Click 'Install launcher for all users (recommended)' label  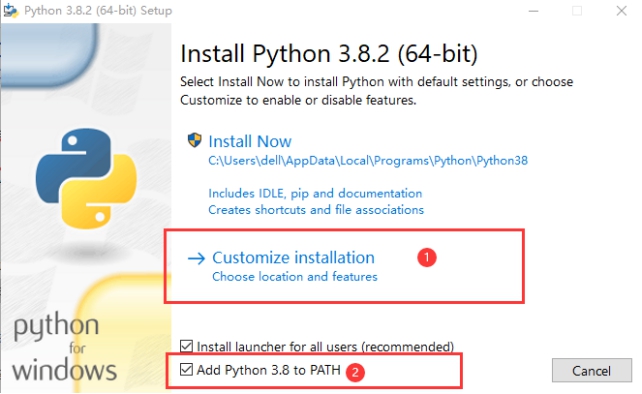pos(326,347)
